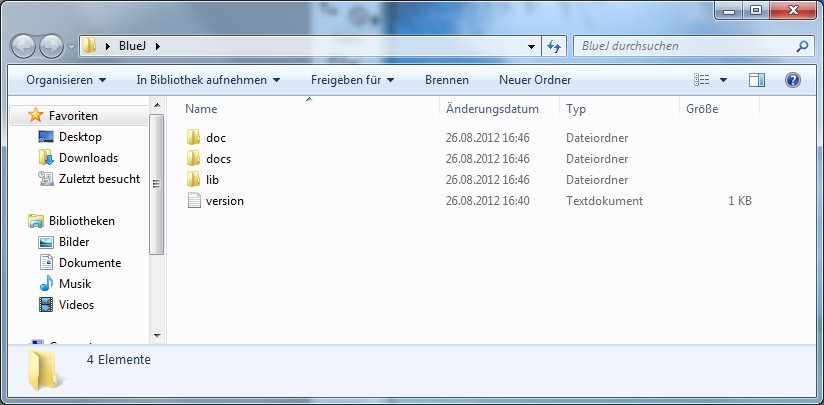The image size is (824, 405).
Task: Open Musik library in sidebar
Action: coord(75,284)
